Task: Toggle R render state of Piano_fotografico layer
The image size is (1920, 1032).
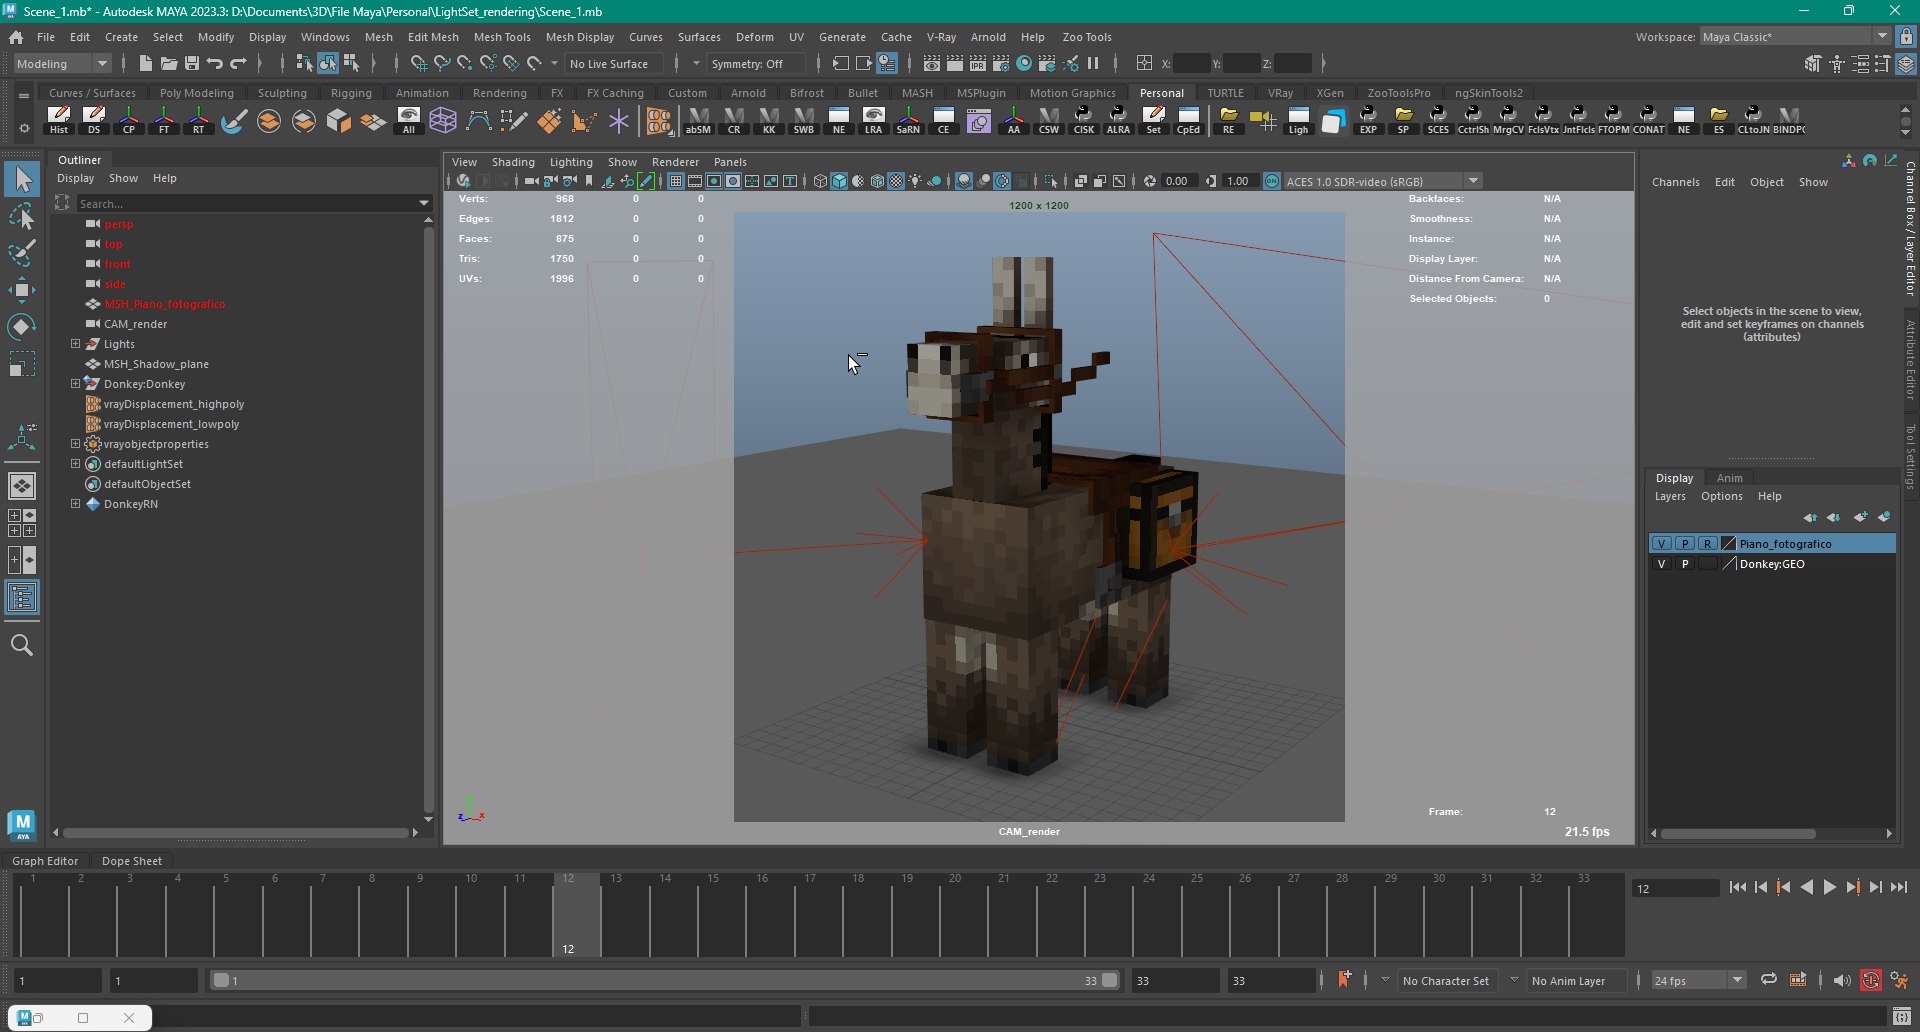Action: (1707, 544)
